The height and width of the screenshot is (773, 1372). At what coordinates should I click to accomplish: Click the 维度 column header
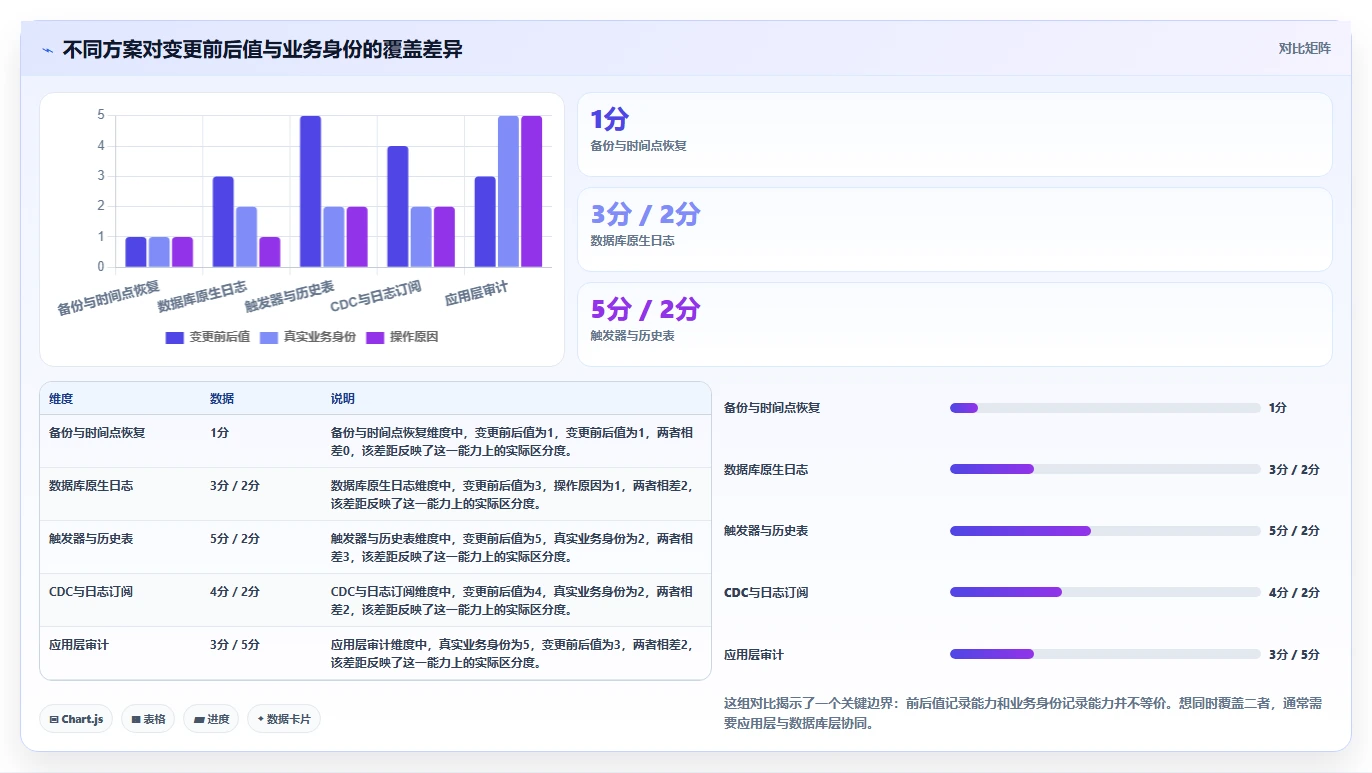tap(61, 399)
